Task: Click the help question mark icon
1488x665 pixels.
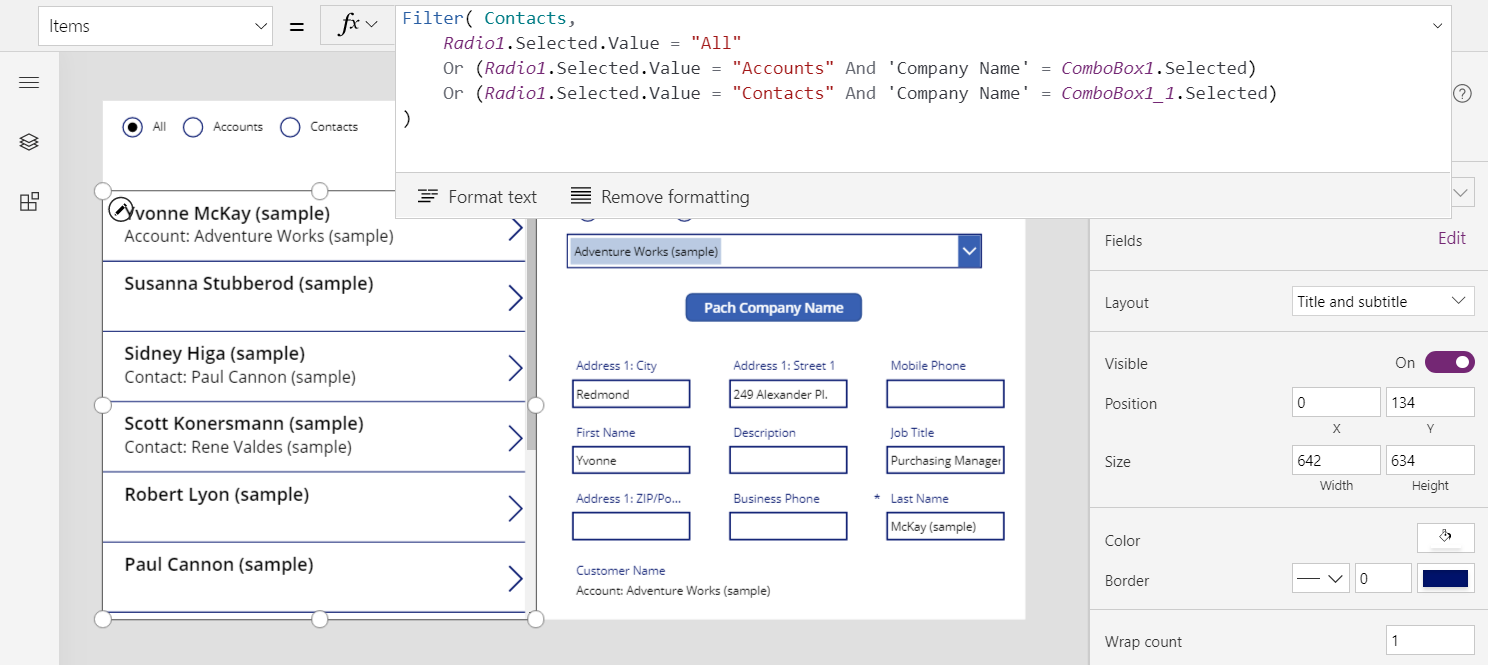Action: click(1462, 94)
